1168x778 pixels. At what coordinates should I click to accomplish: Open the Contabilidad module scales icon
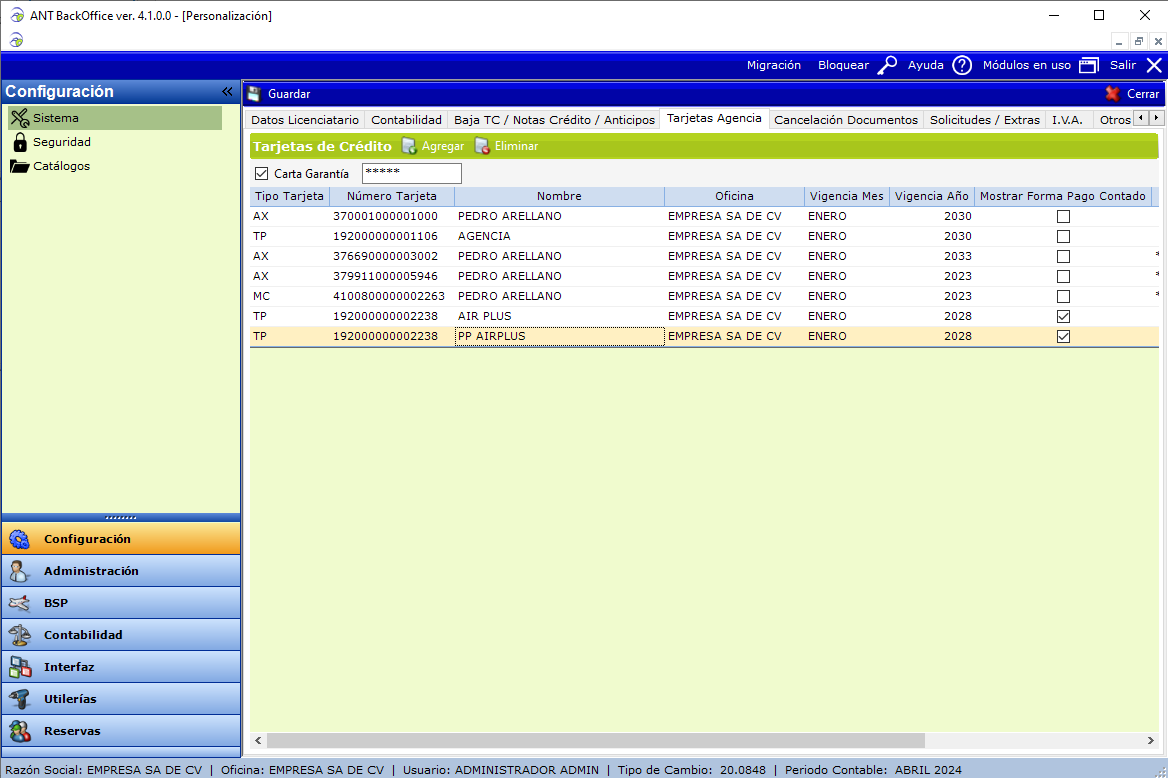19,635
